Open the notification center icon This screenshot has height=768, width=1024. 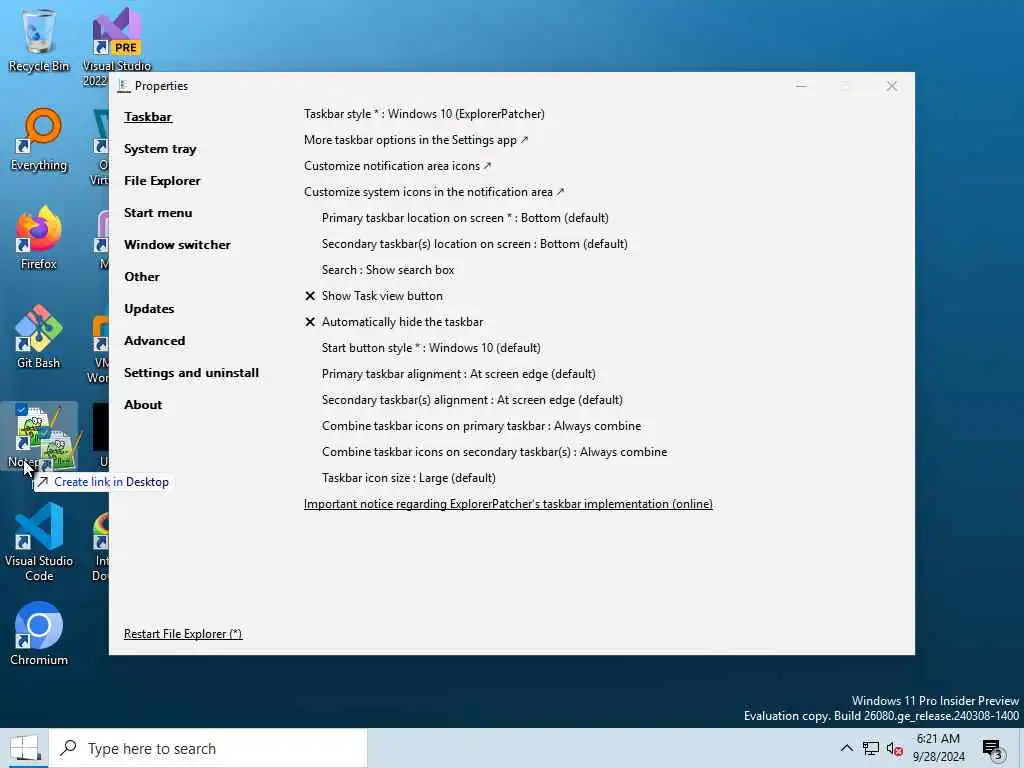[992, 749]
